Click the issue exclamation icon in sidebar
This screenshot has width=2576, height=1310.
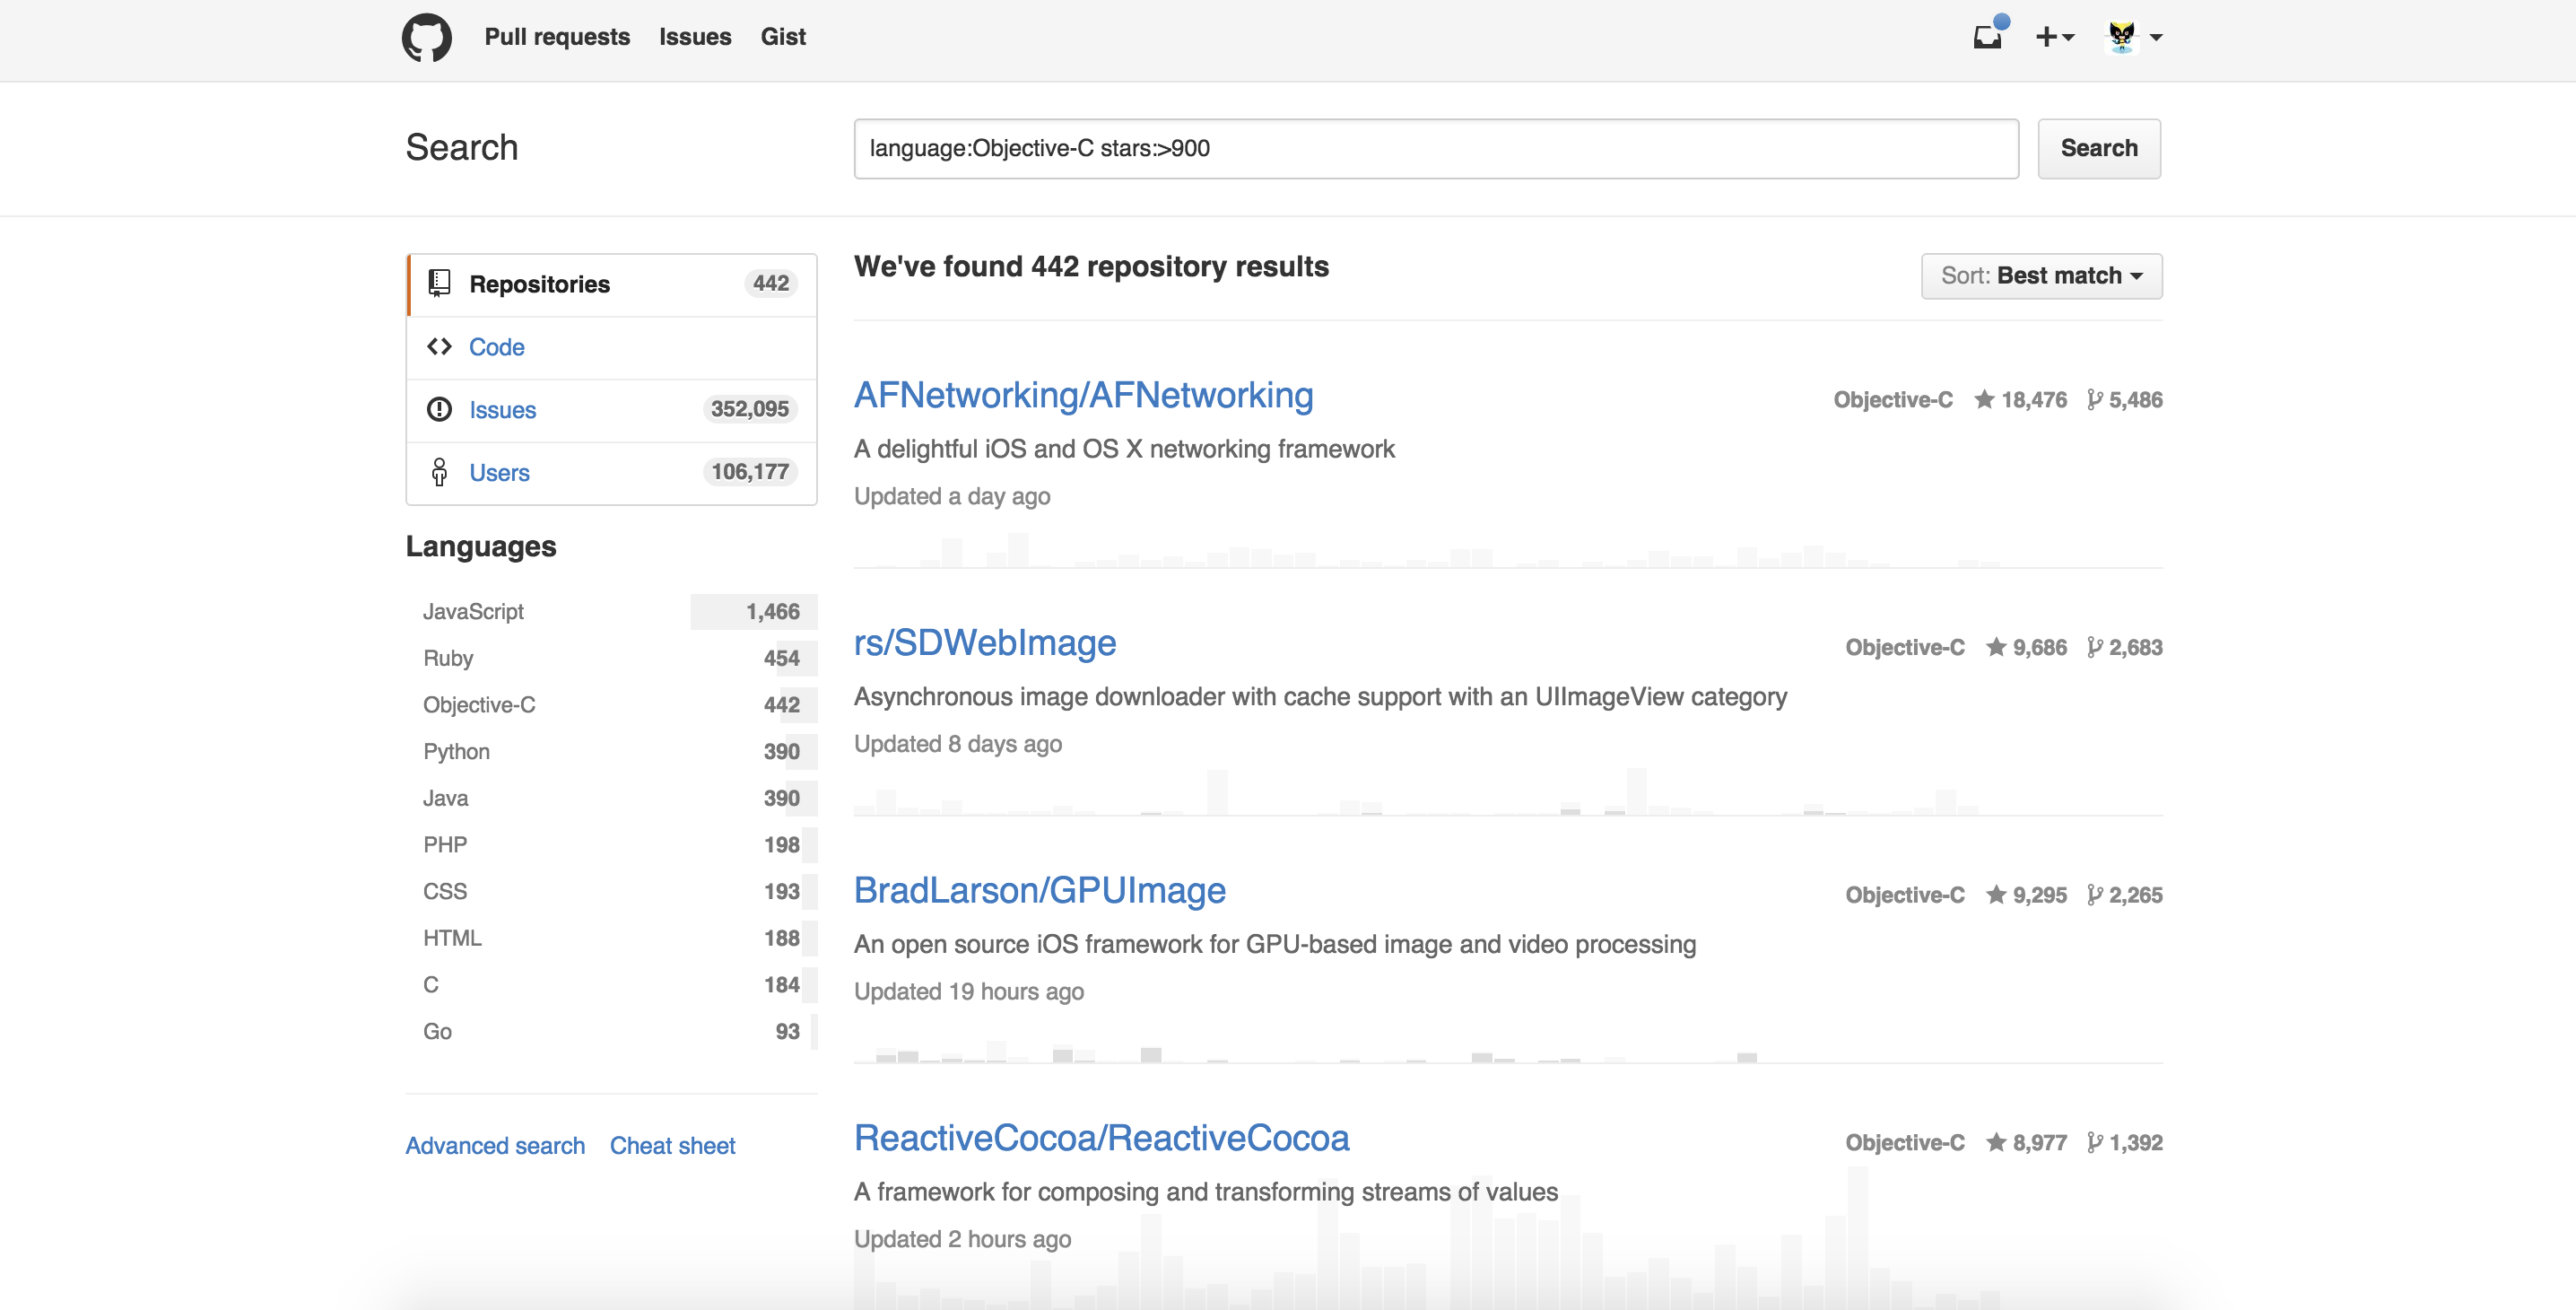click(439, 410)
